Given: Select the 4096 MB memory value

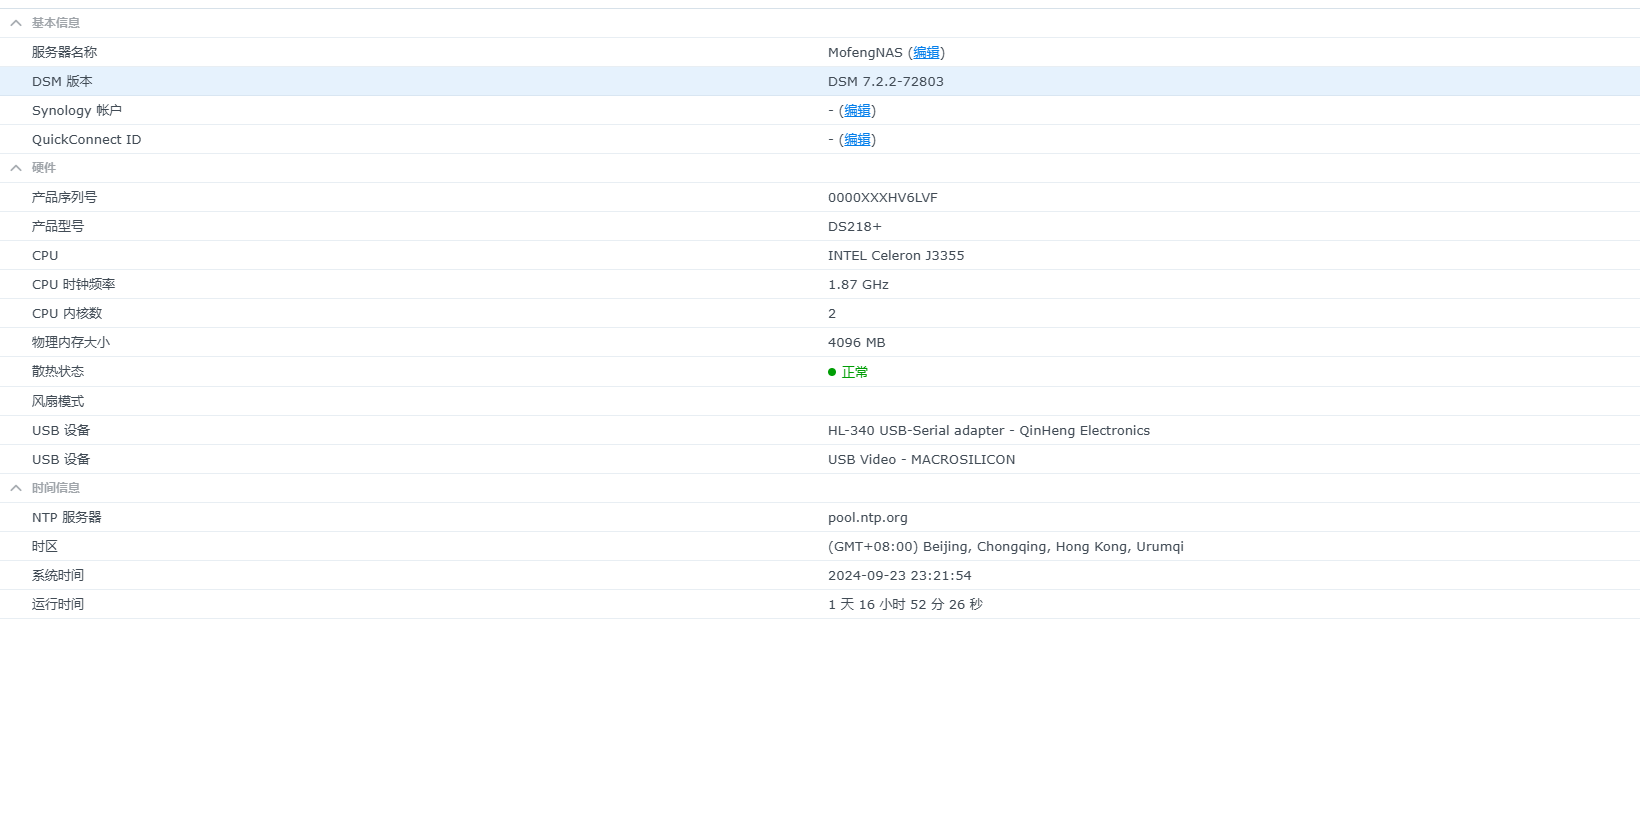Looking at the screenshot, I should pyautogui.click(x=856, y=343).
